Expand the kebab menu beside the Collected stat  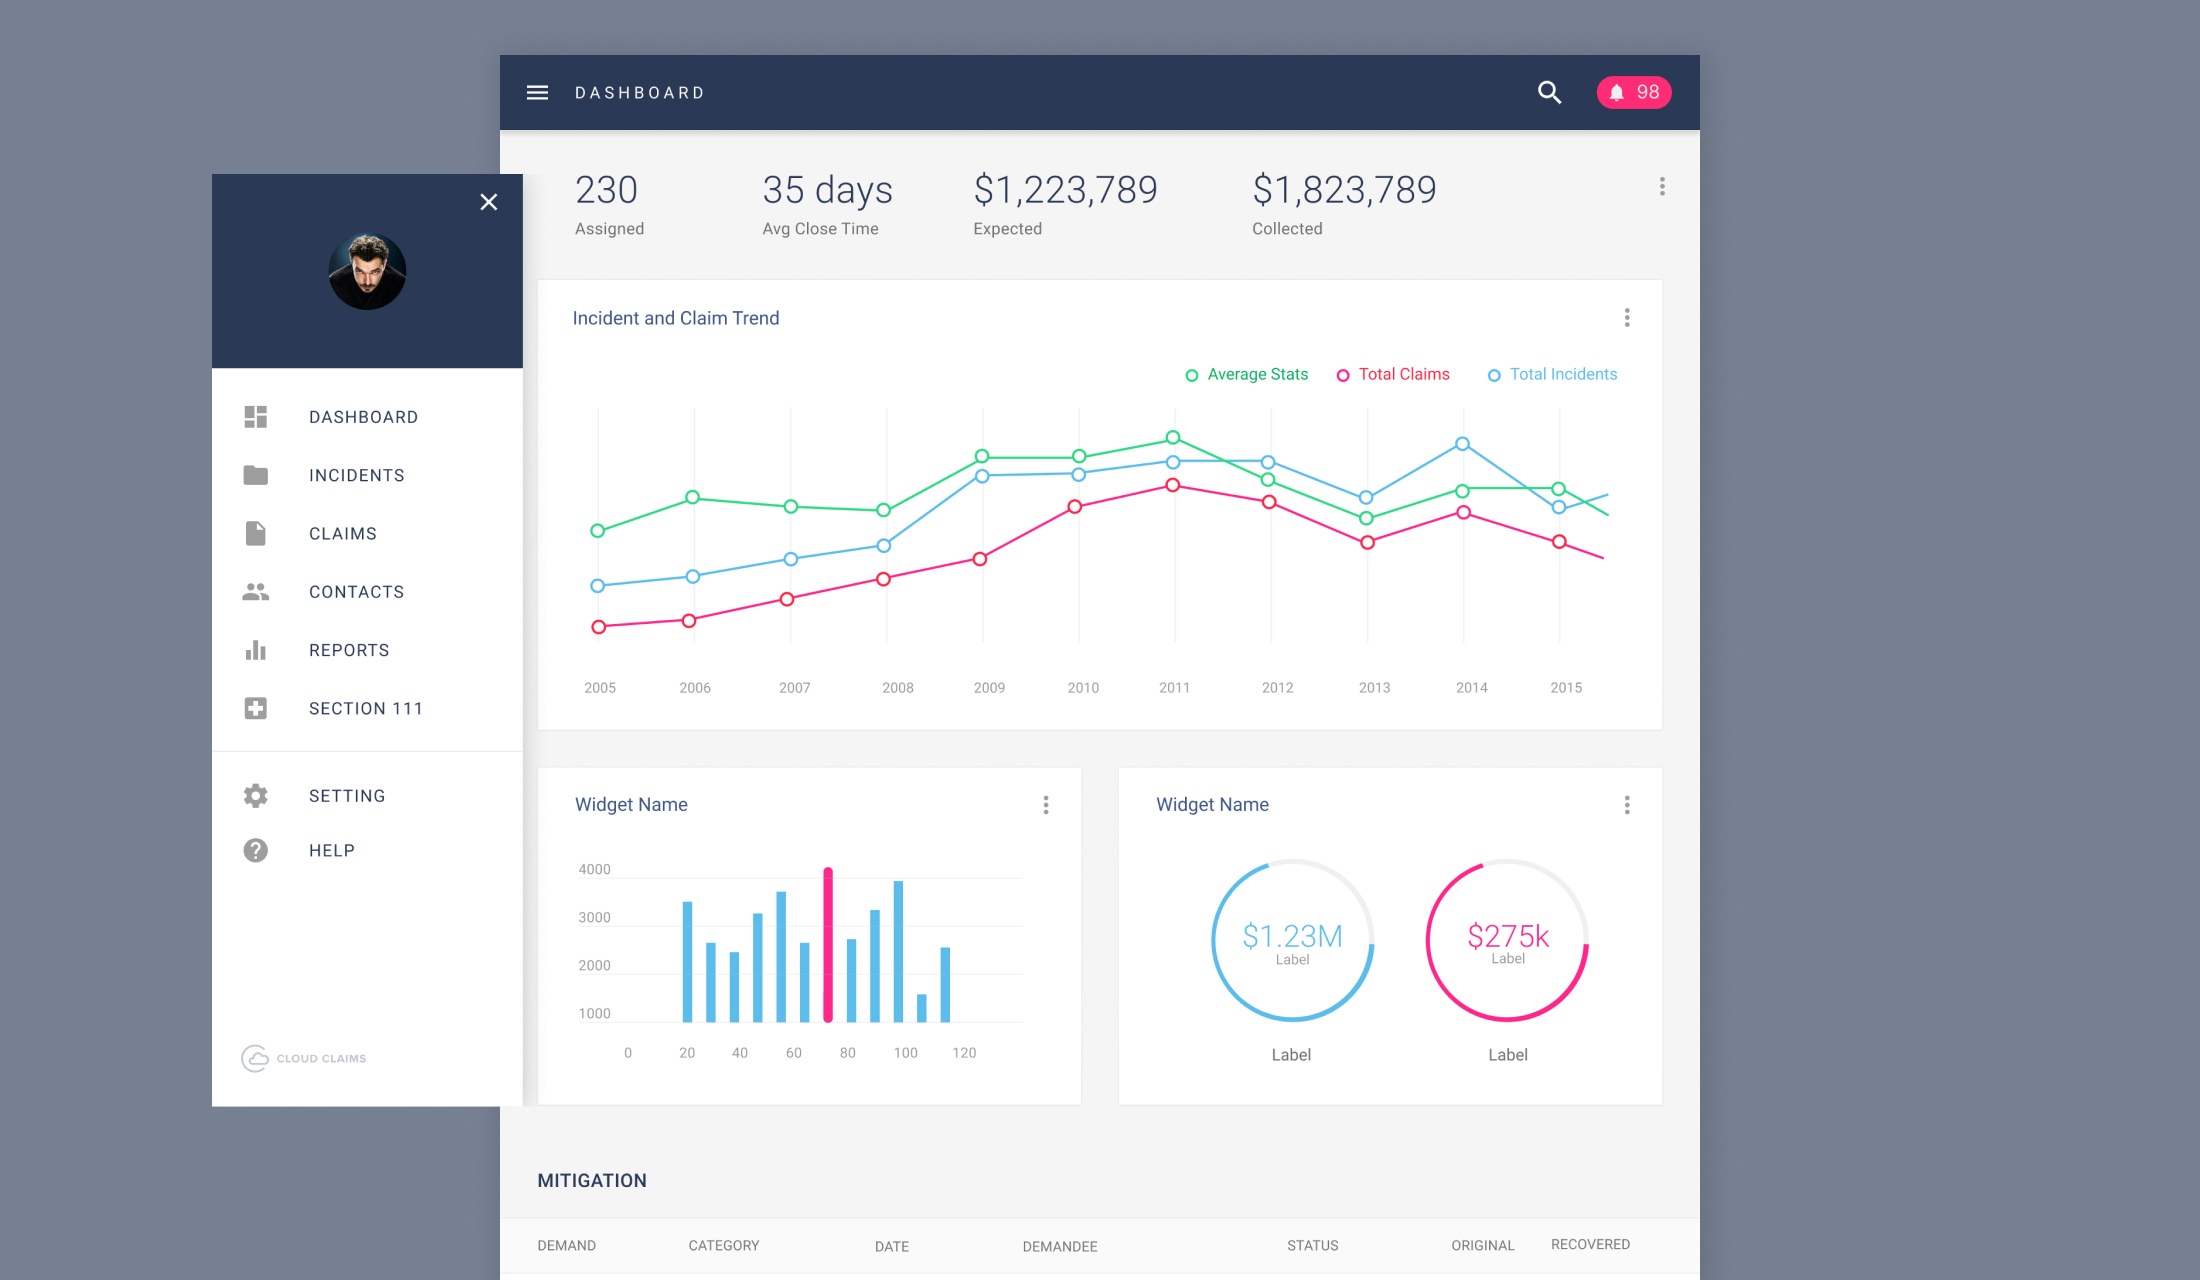pyautogui.click(x=1662, y=187)
